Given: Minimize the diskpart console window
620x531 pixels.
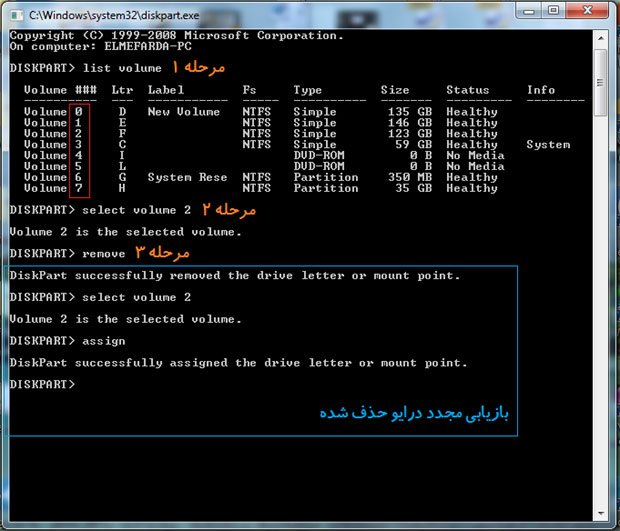Looking at the screenshot, I should 529,11.
